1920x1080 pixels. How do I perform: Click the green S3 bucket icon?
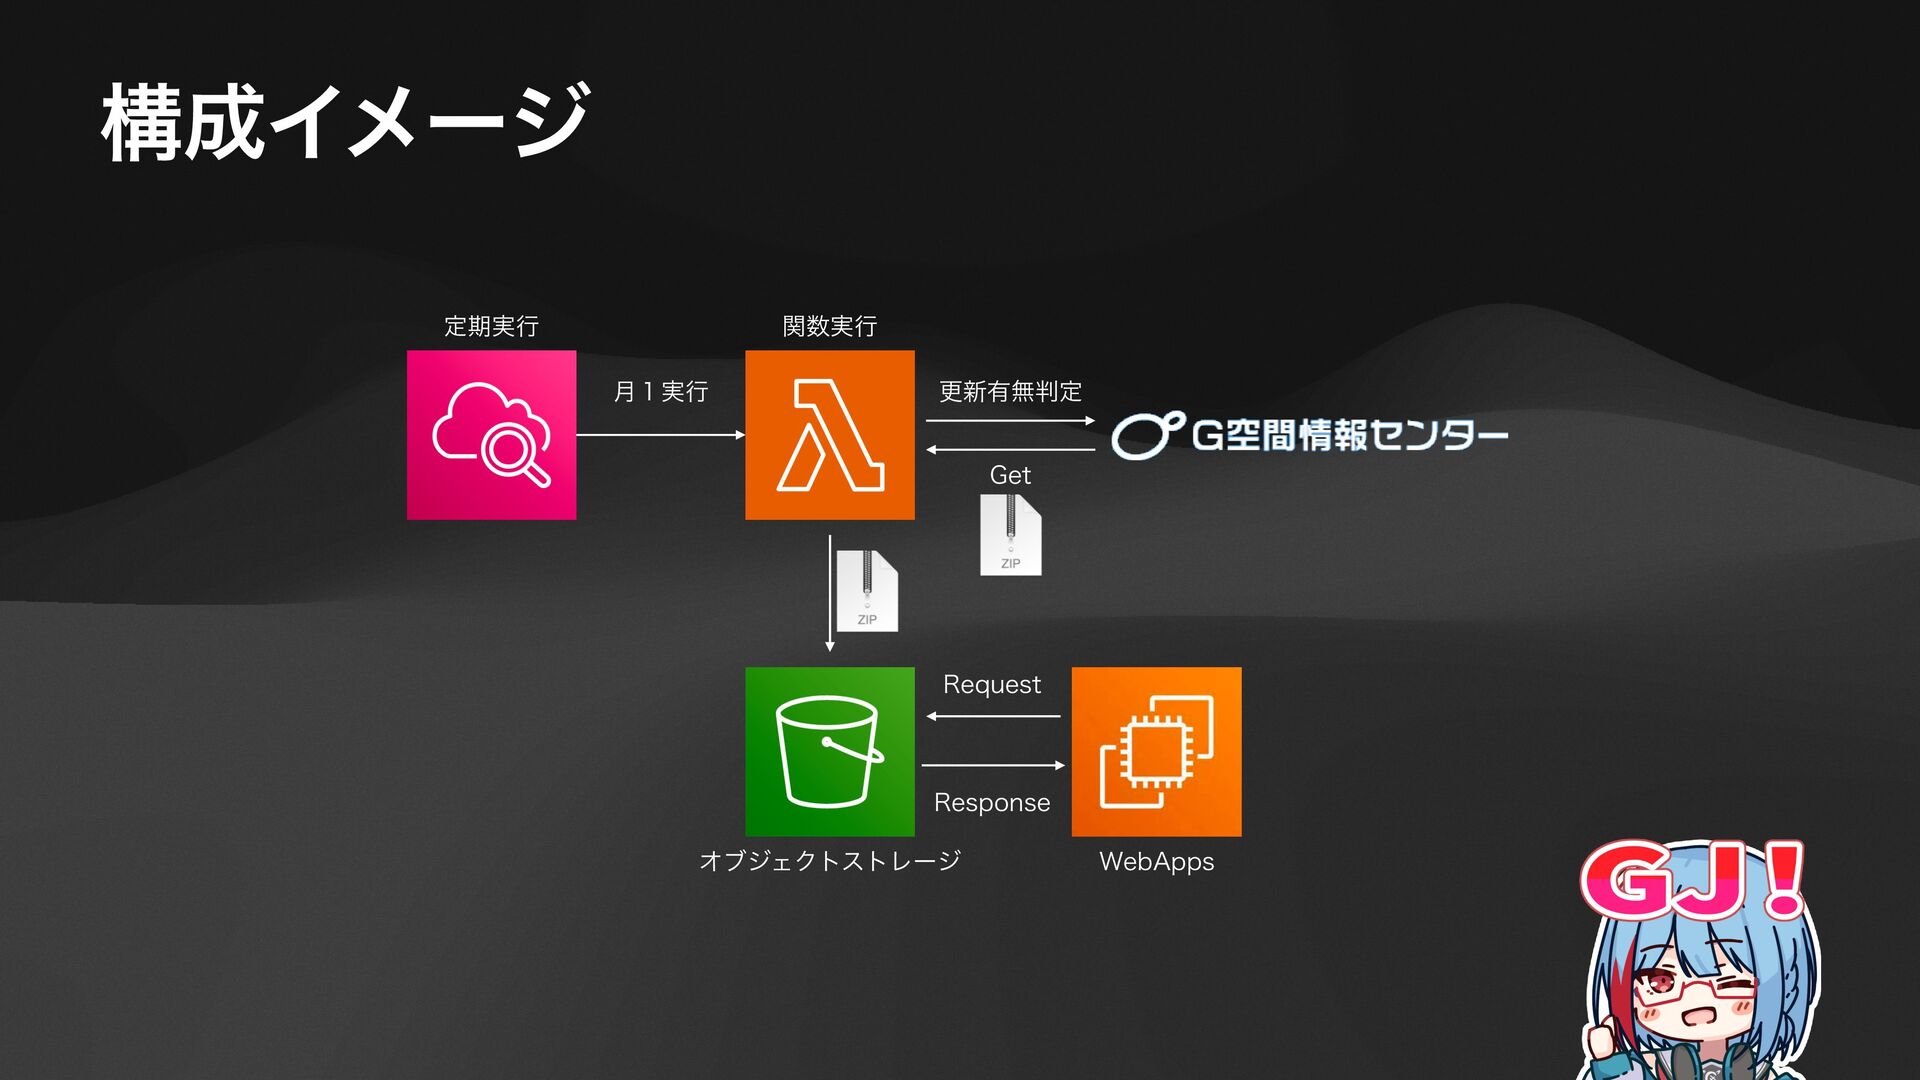point(829,751)
